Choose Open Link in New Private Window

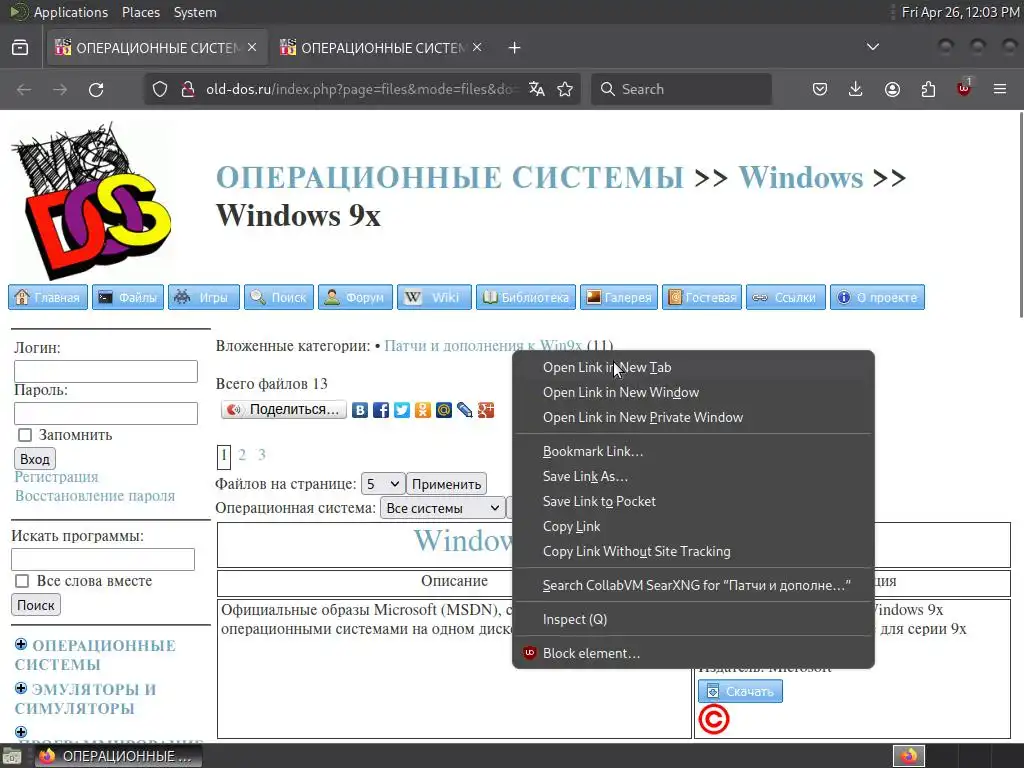[694, 417]
